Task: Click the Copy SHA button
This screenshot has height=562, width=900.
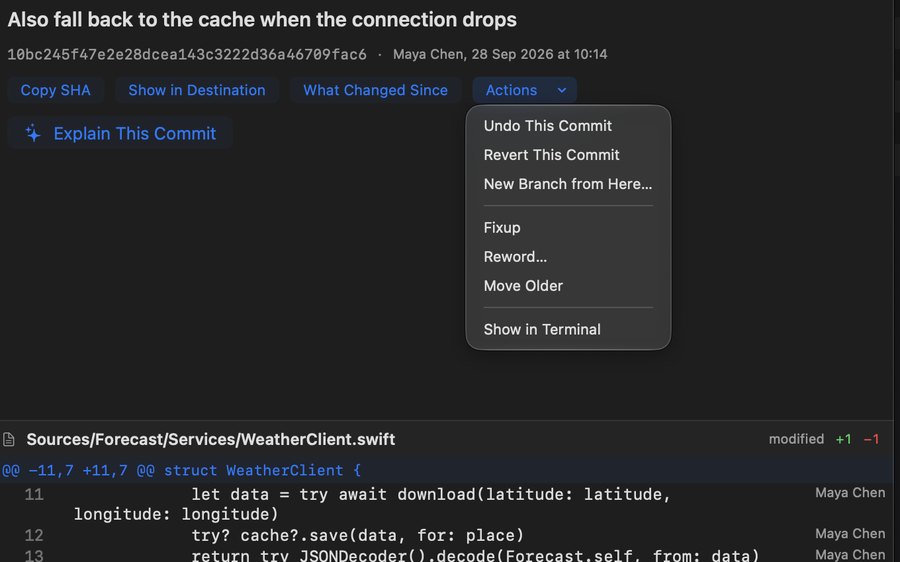Action: point(55,90)
